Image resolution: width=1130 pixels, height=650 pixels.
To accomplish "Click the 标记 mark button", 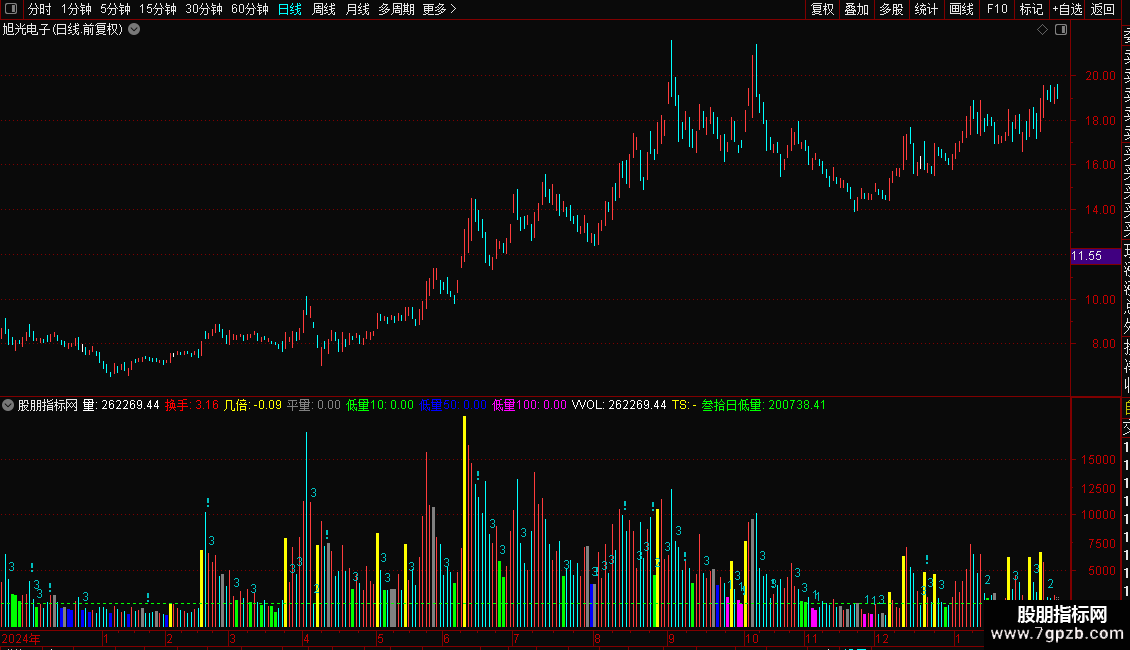I will (1031, 9).
